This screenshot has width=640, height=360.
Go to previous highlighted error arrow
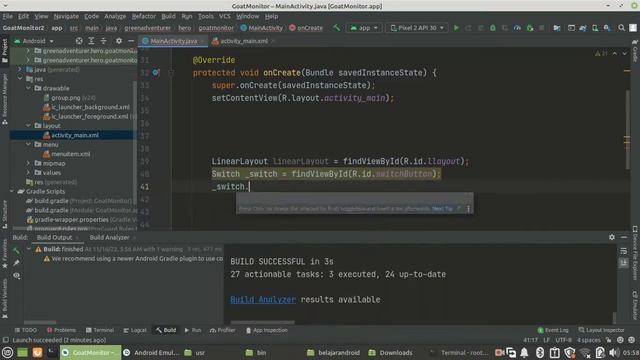(x=615, y=53)
